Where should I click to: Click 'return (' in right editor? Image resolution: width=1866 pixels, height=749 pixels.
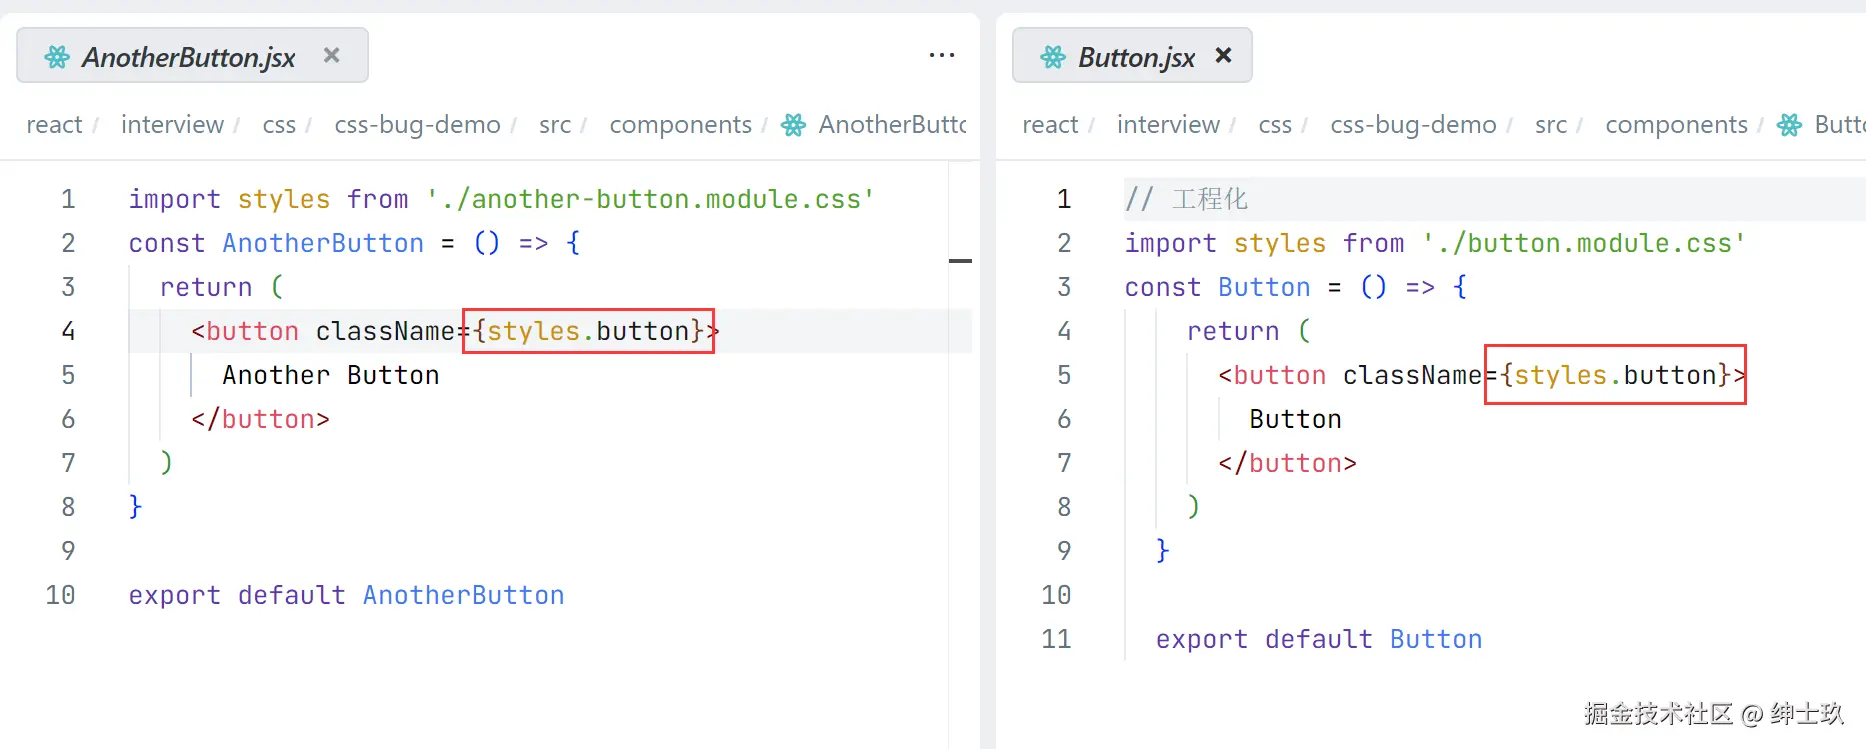click(x=1249, y=331)
